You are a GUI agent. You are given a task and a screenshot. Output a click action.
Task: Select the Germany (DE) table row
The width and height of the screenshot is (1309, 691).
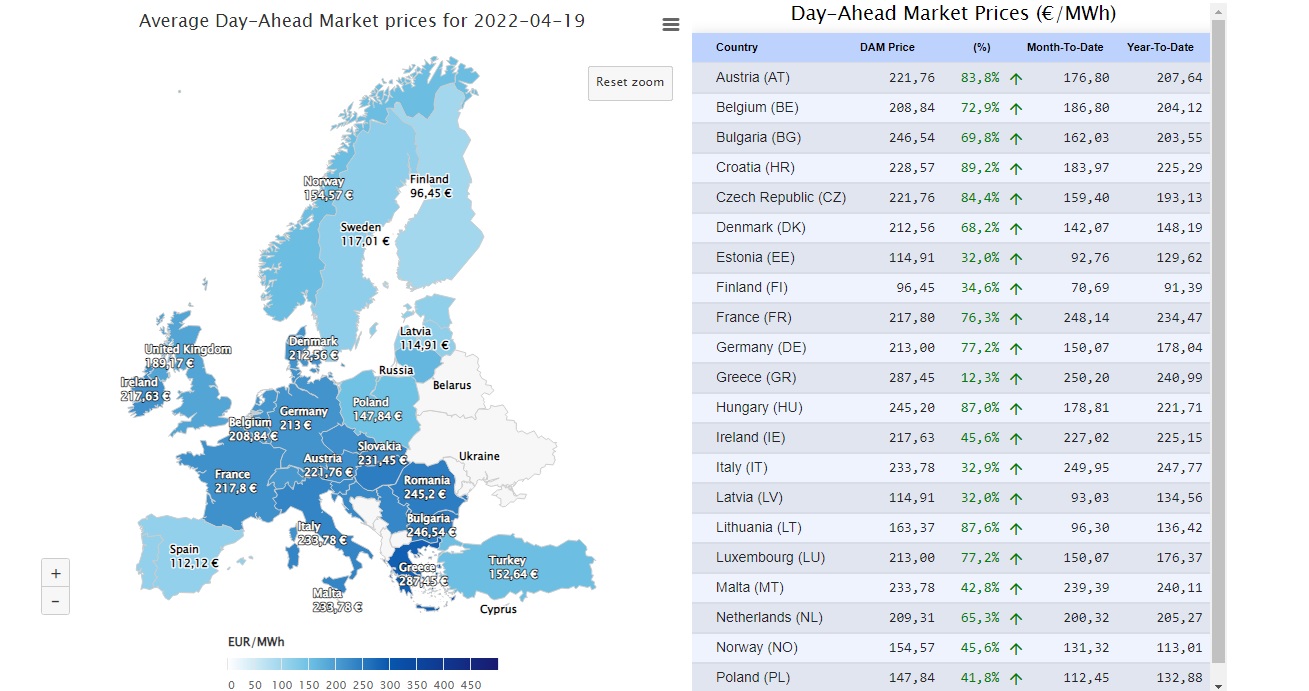click(x=951, y=348)
